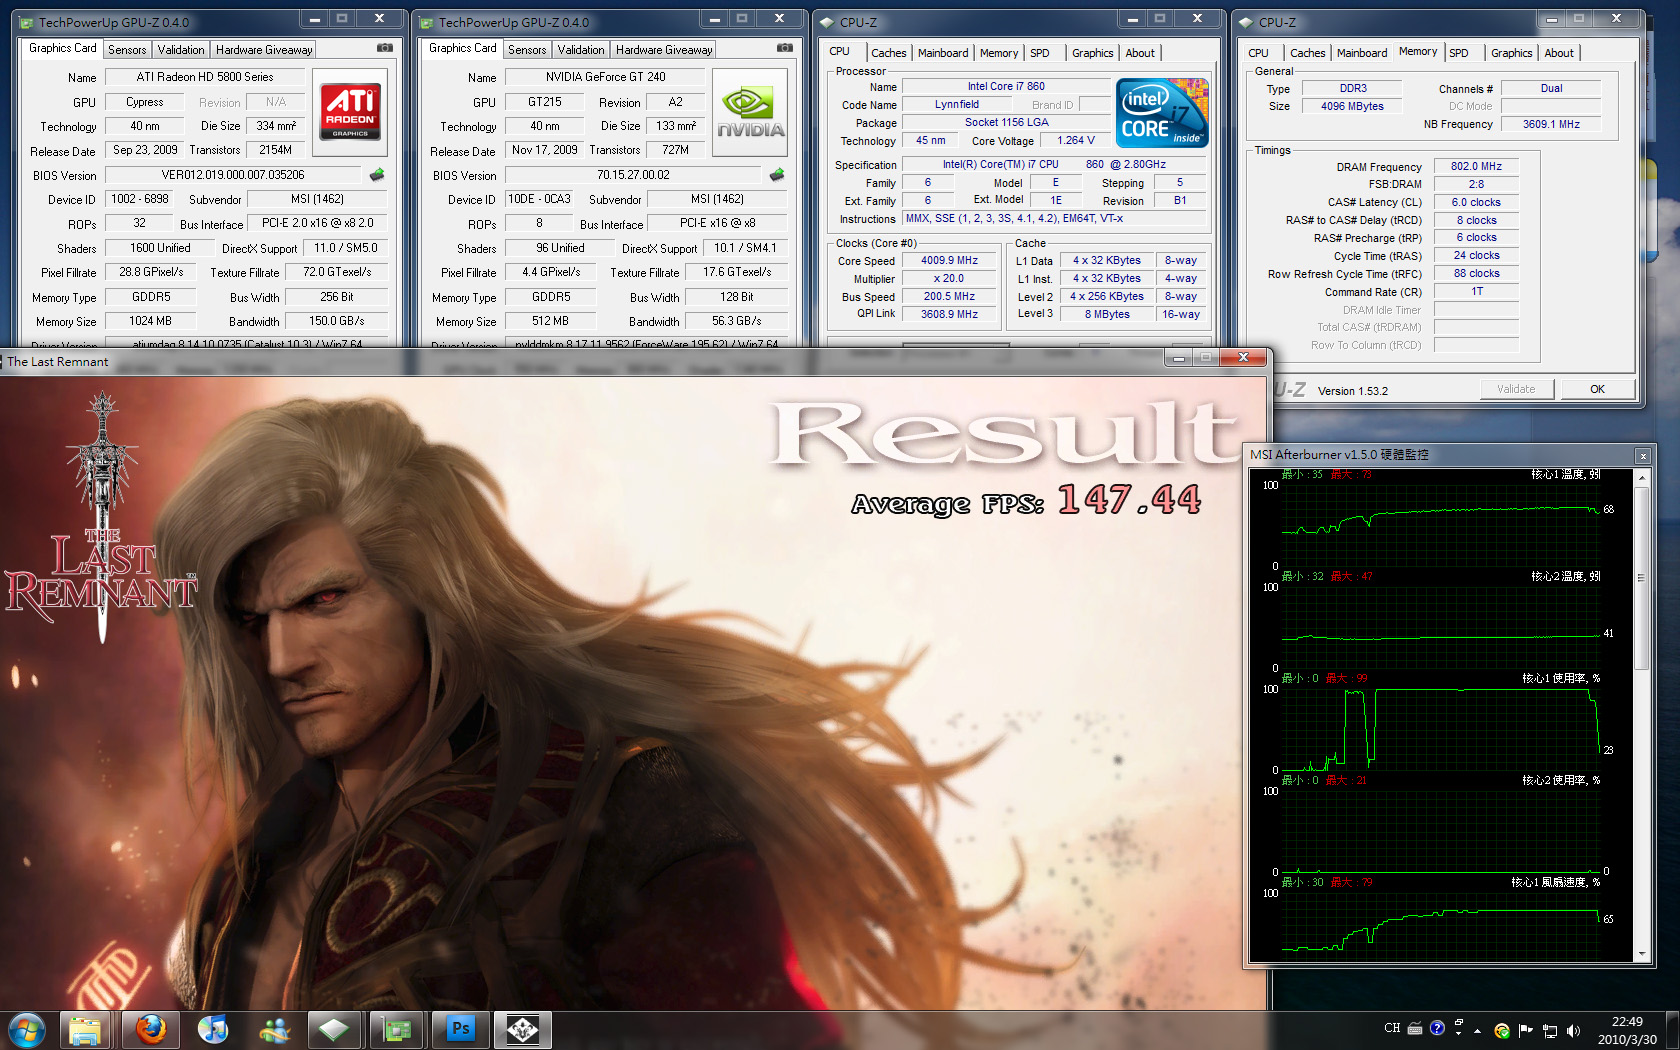Switch to the CPU-Z taskbar icon
The width and height of the screenshot is (1680, 1050).
coord(335,1030)
